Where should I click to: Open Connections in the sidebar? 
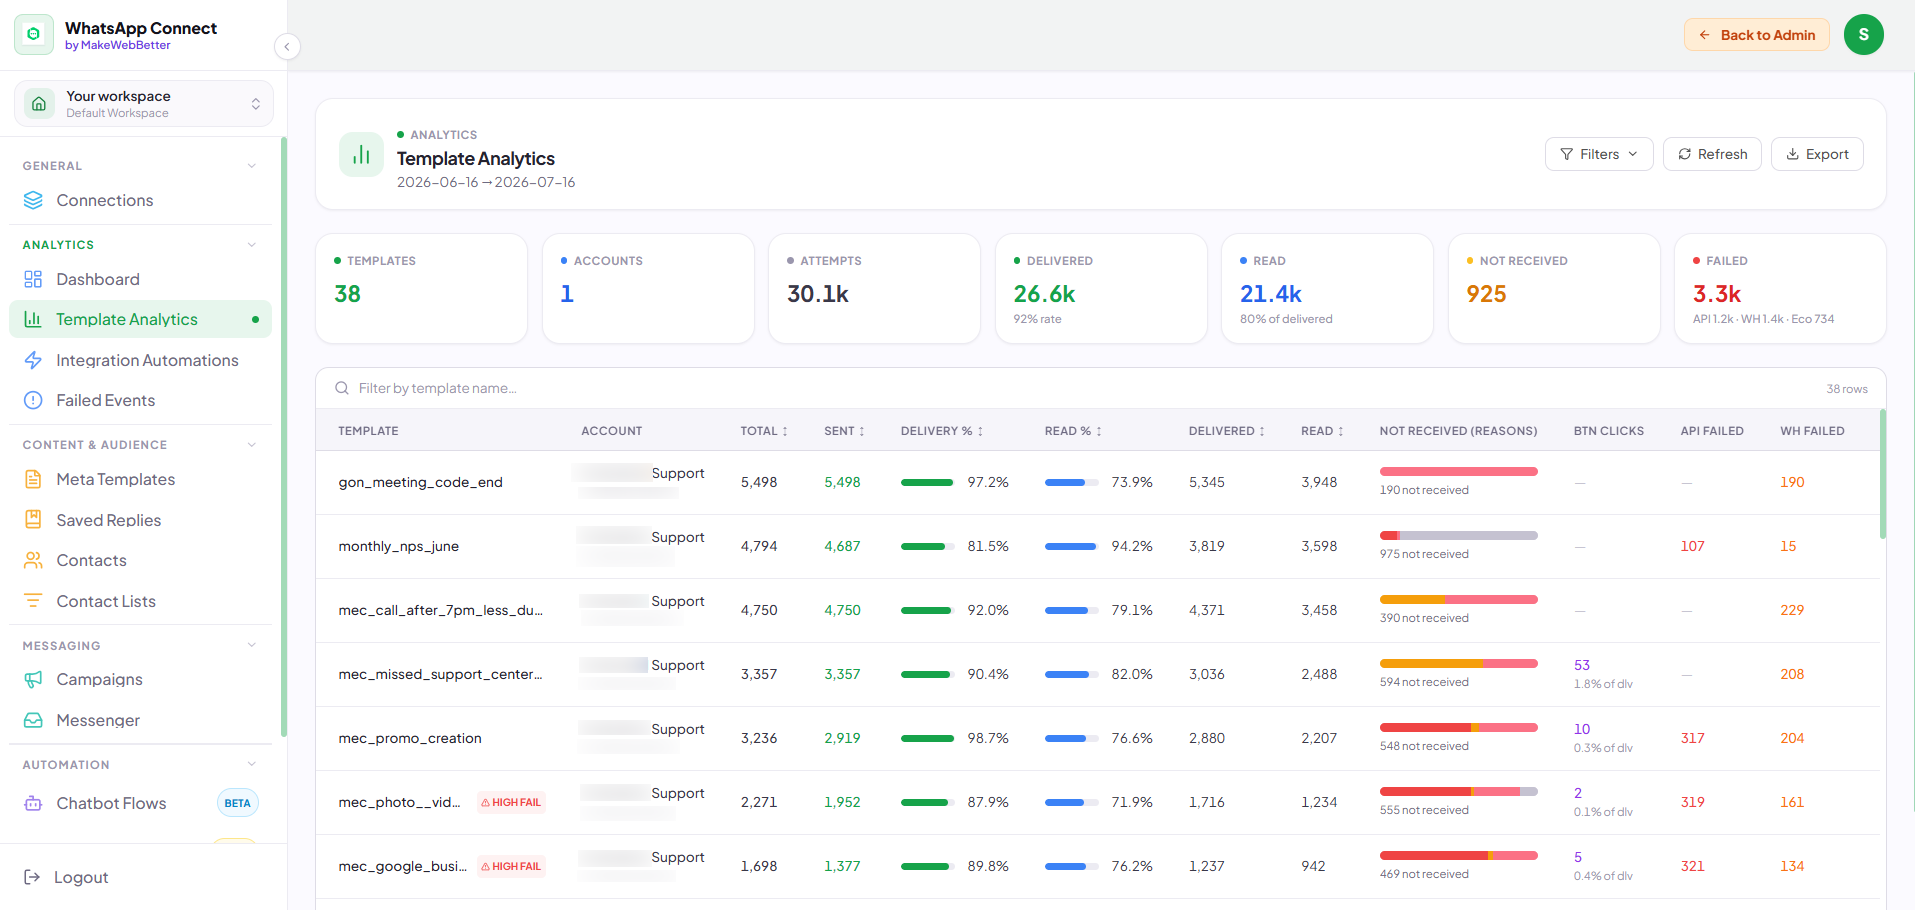pos(140,200)
